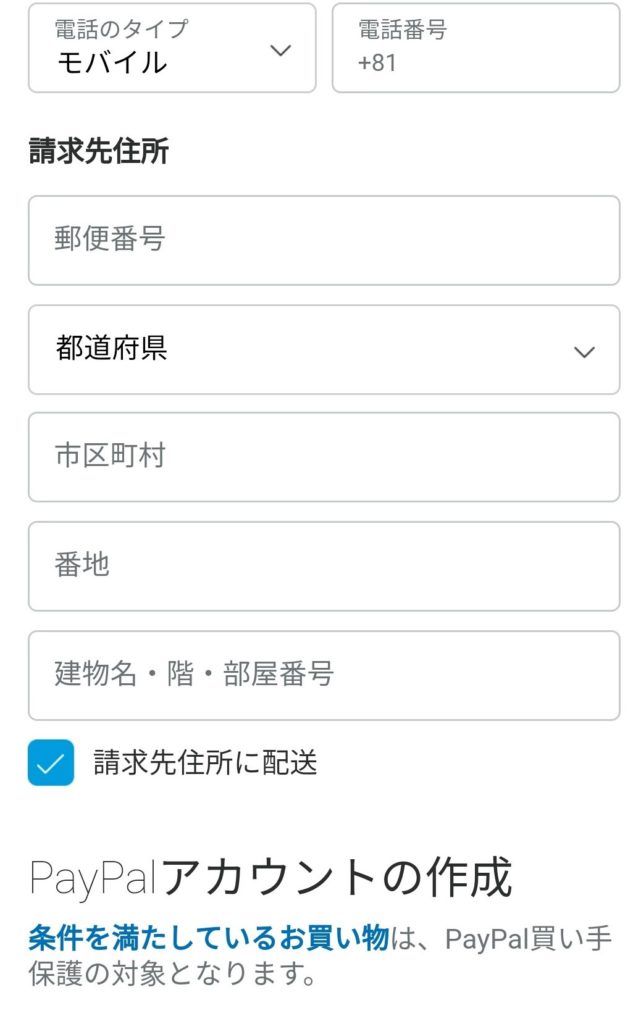Expand the 都道府県 prefecture selector
641x1024 pixels.
[323, 349]
